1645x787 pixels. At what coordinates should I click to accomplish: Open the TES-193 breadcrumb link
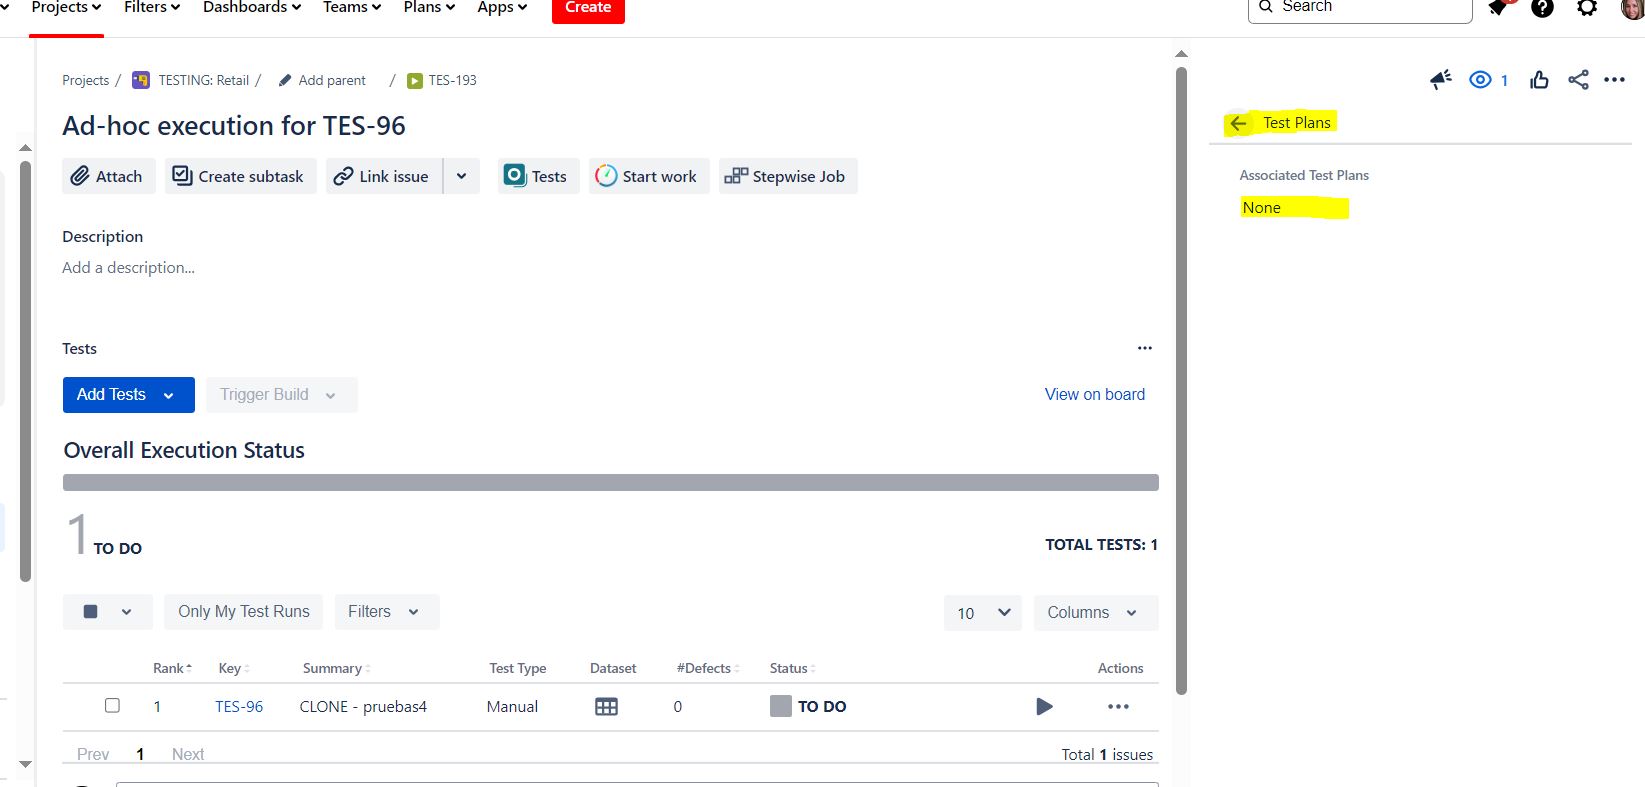pos(453,81)
